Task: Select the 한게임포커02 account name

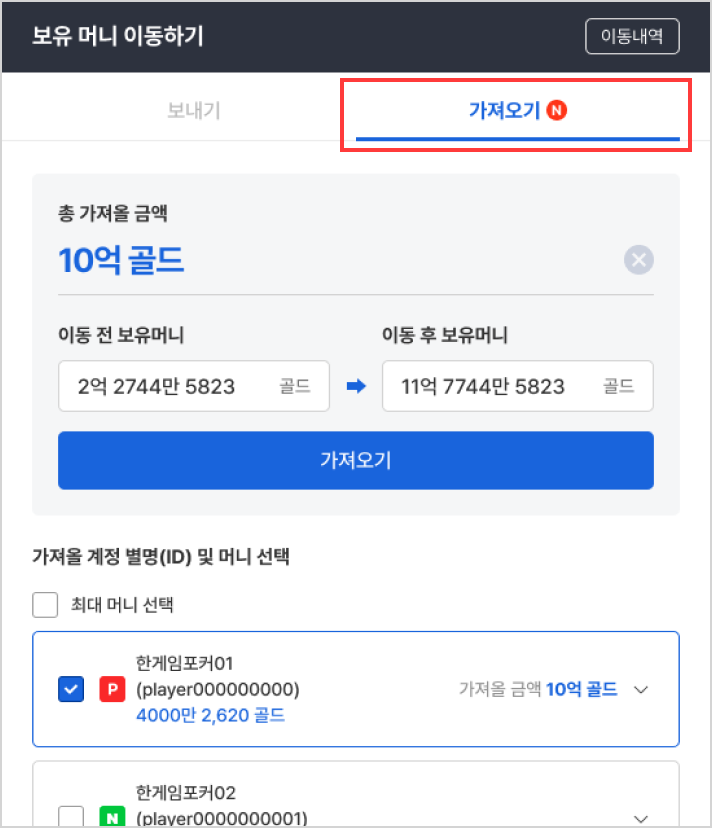Action: tap(186, 793)
